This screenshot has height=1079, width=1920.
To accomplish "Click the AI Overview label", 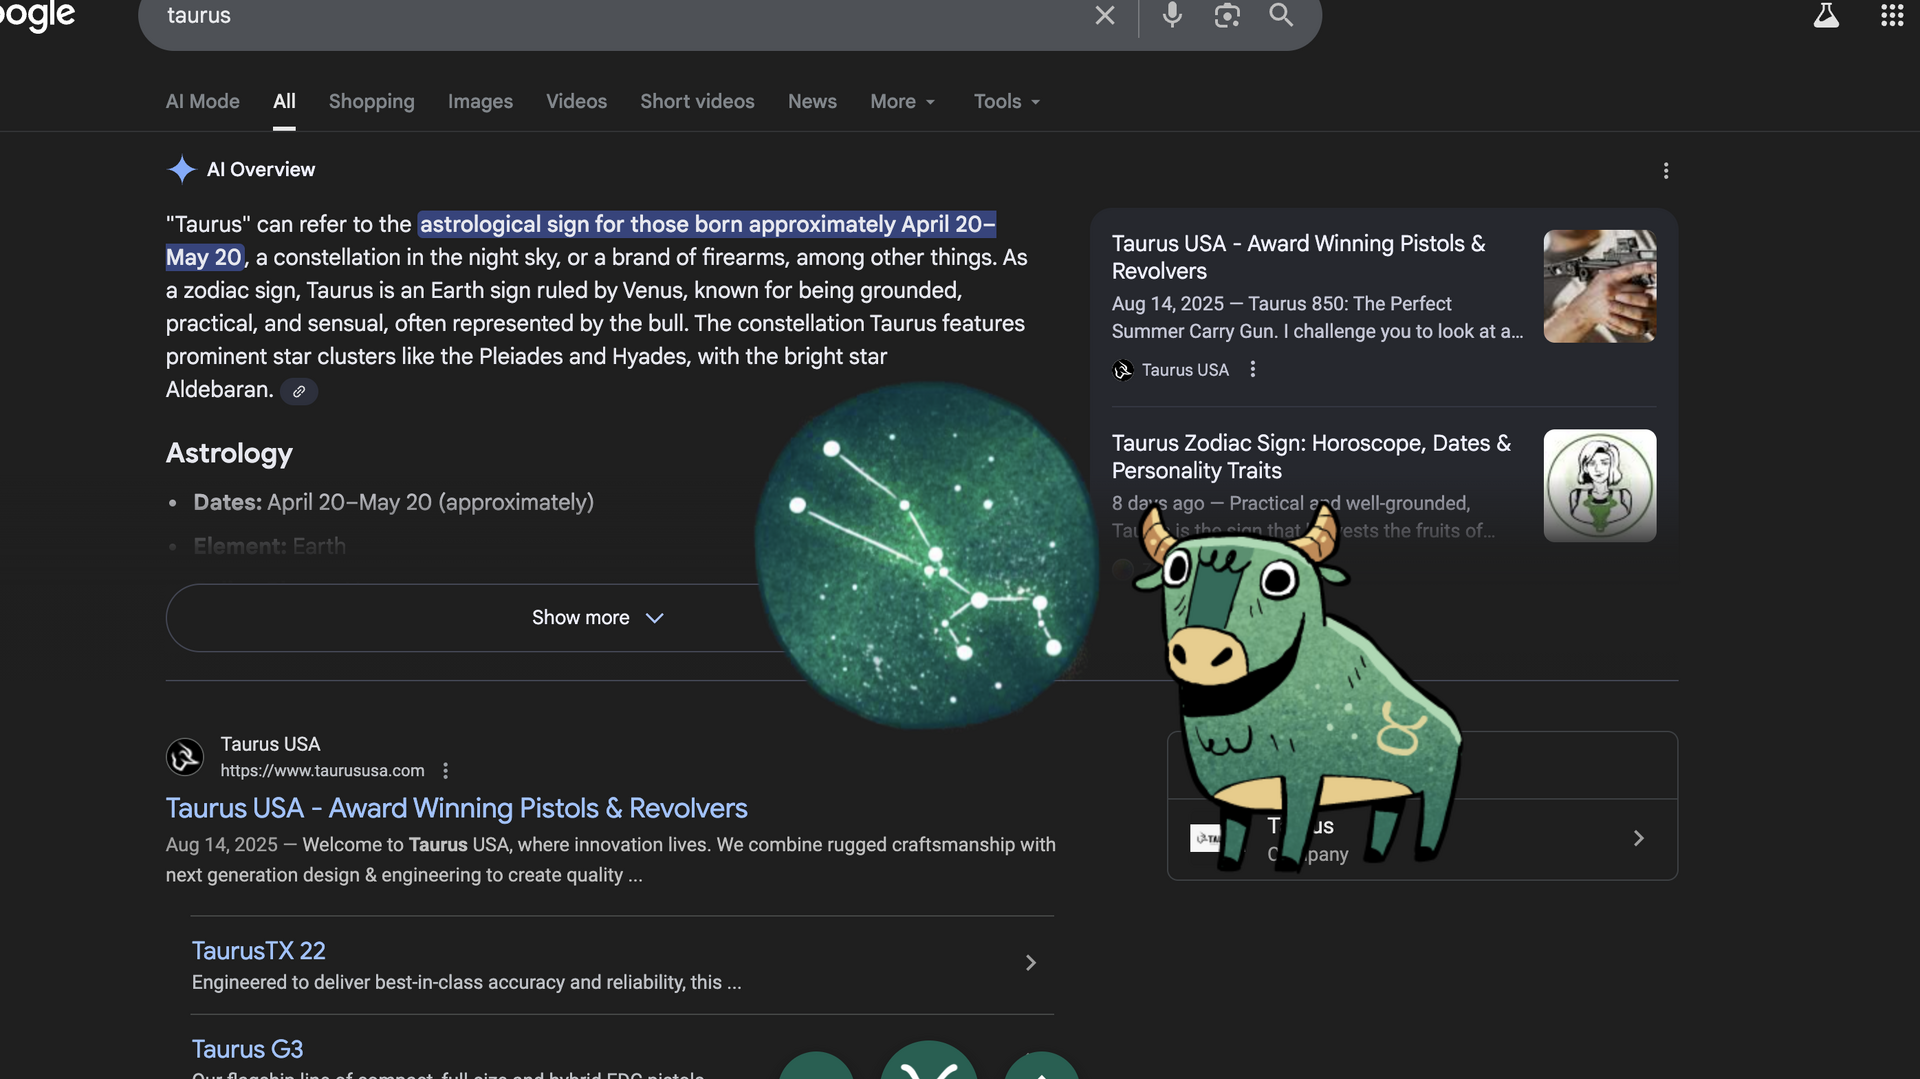I will (261, 170).
